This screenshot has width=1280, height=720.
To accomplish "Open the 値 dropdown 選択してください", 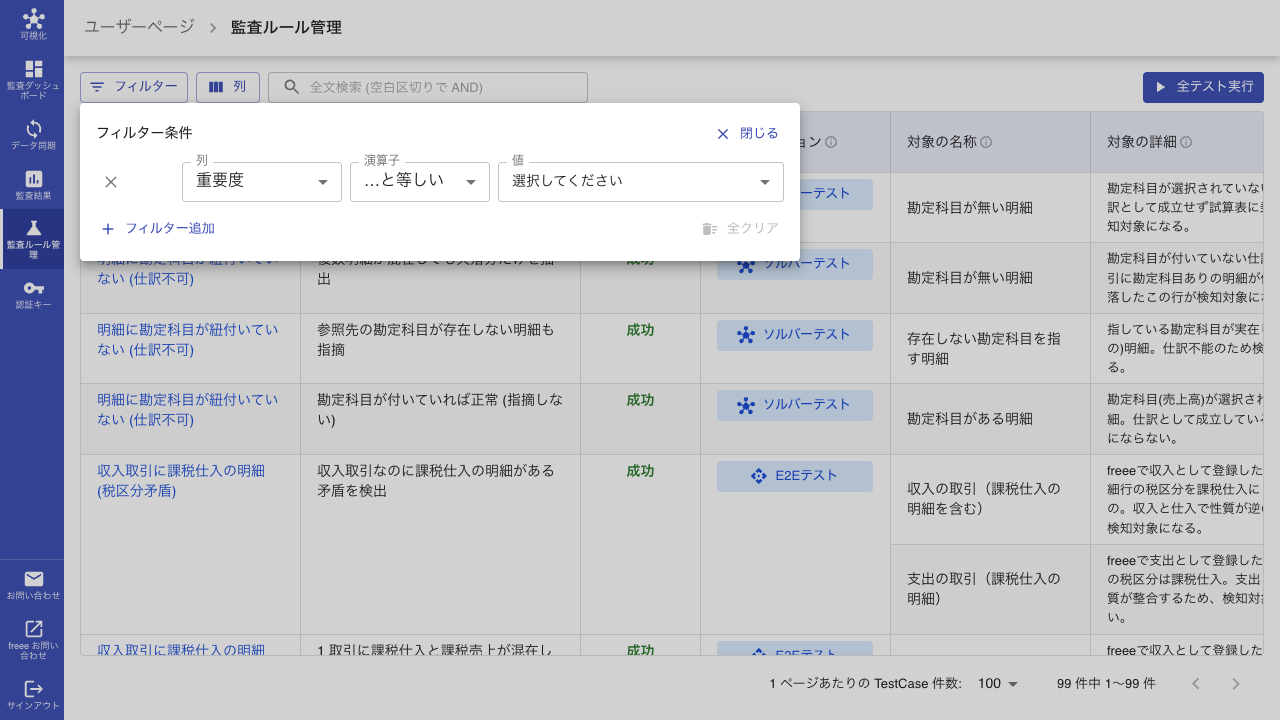I will 641,182.
